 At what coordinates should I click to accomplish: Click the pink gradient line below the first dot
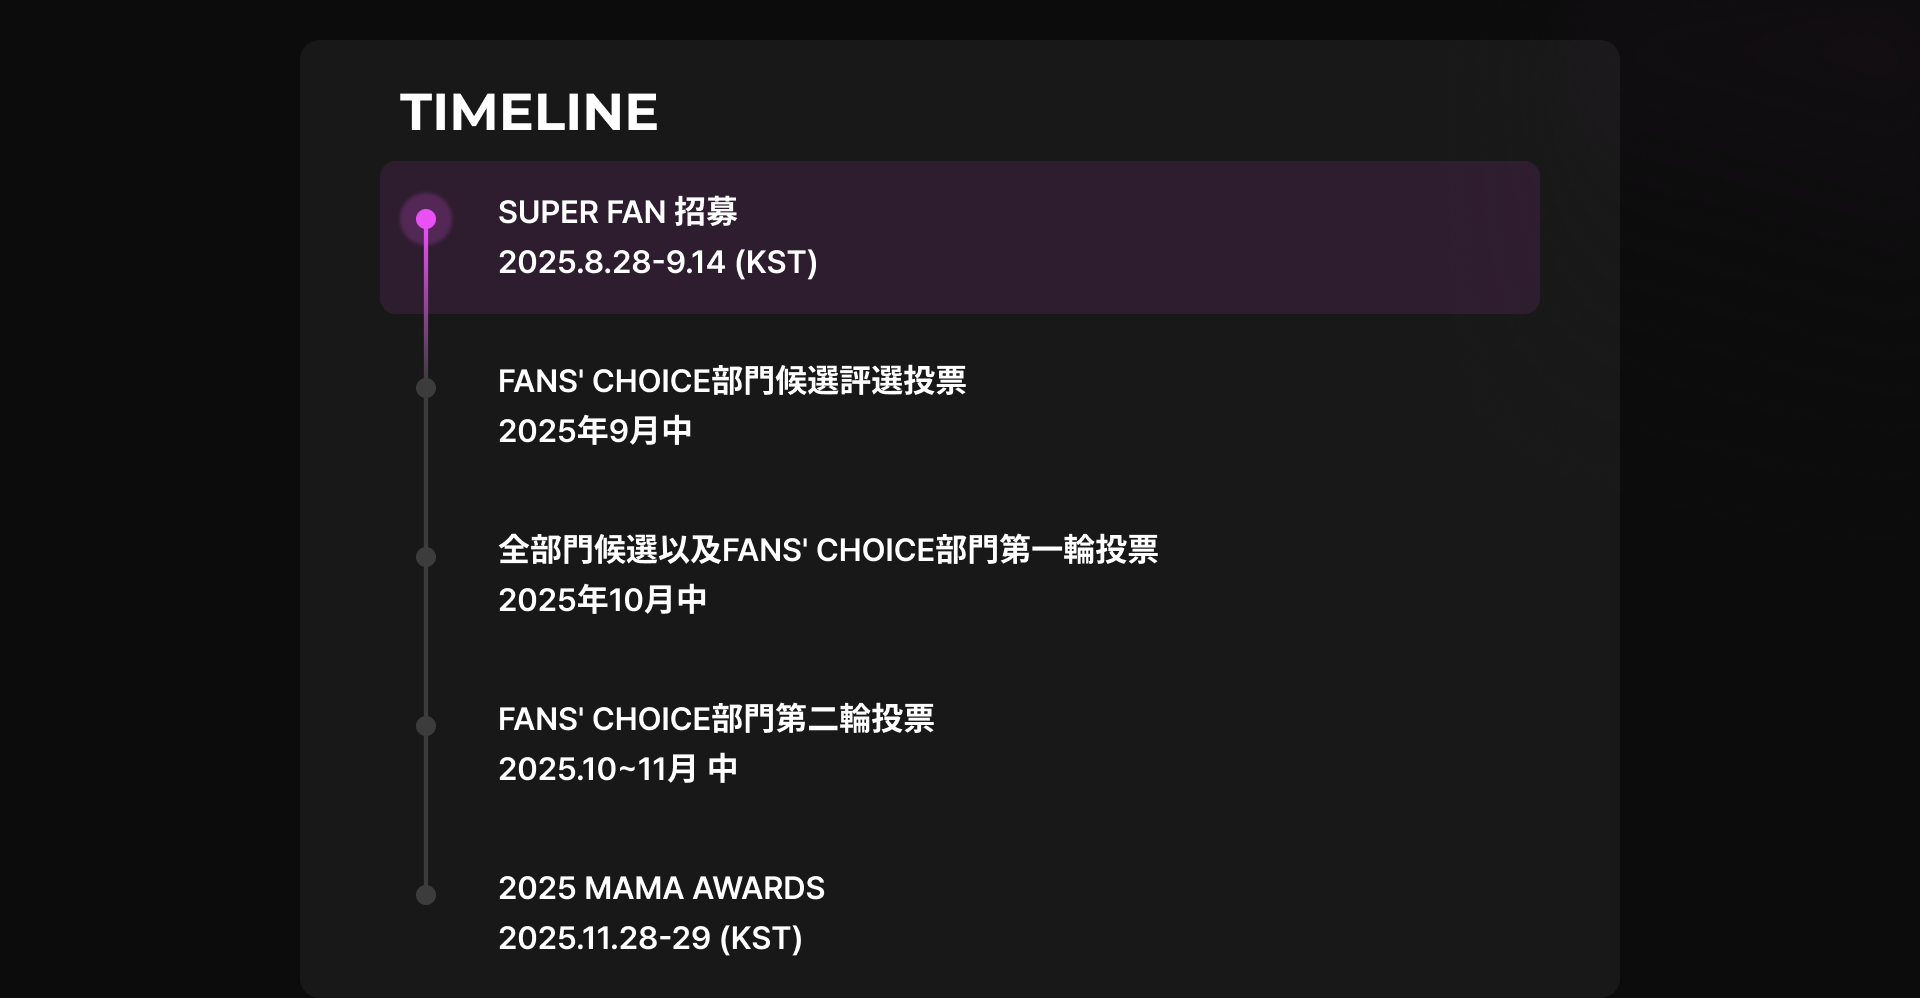click(x=426, y=300)
